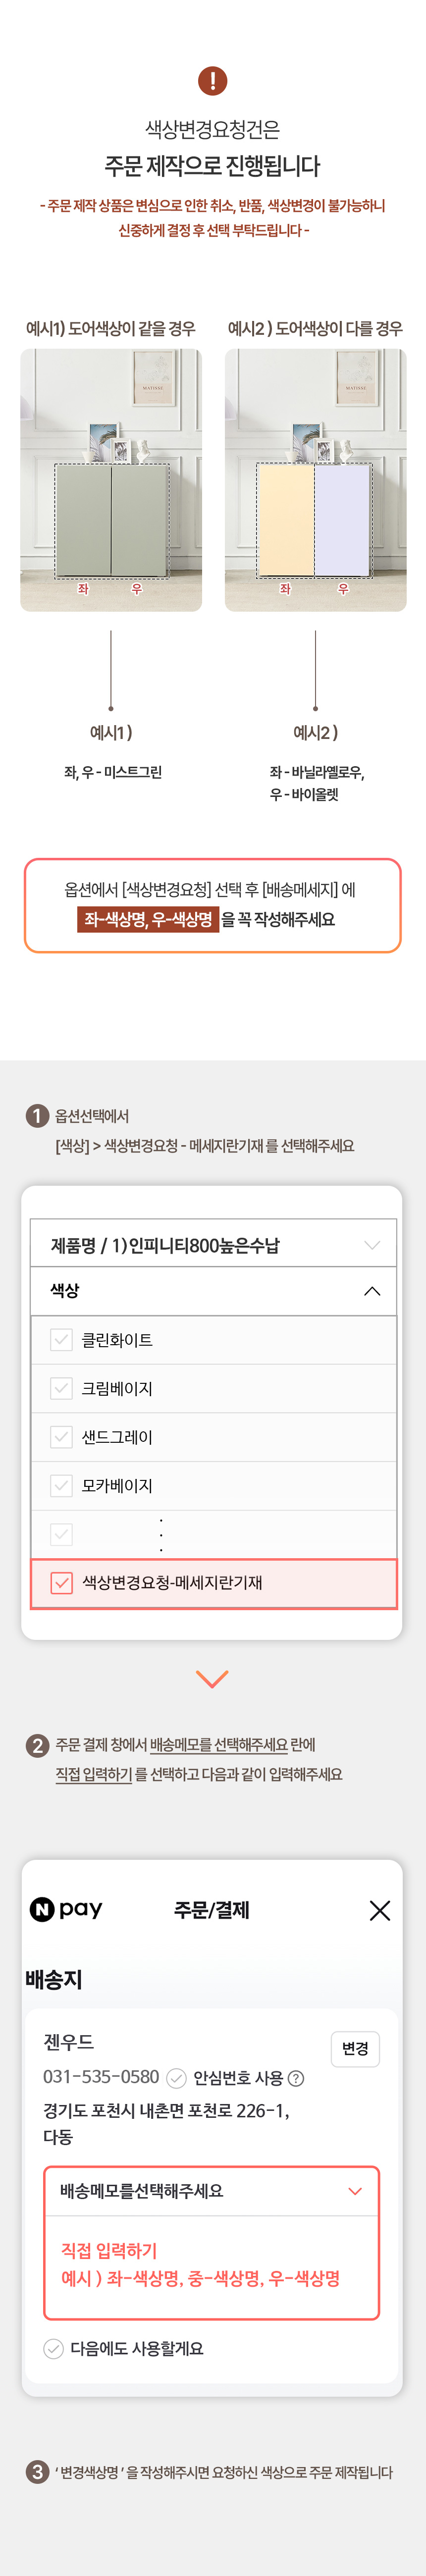Click the 변경 address button

tap(355, 2049)
